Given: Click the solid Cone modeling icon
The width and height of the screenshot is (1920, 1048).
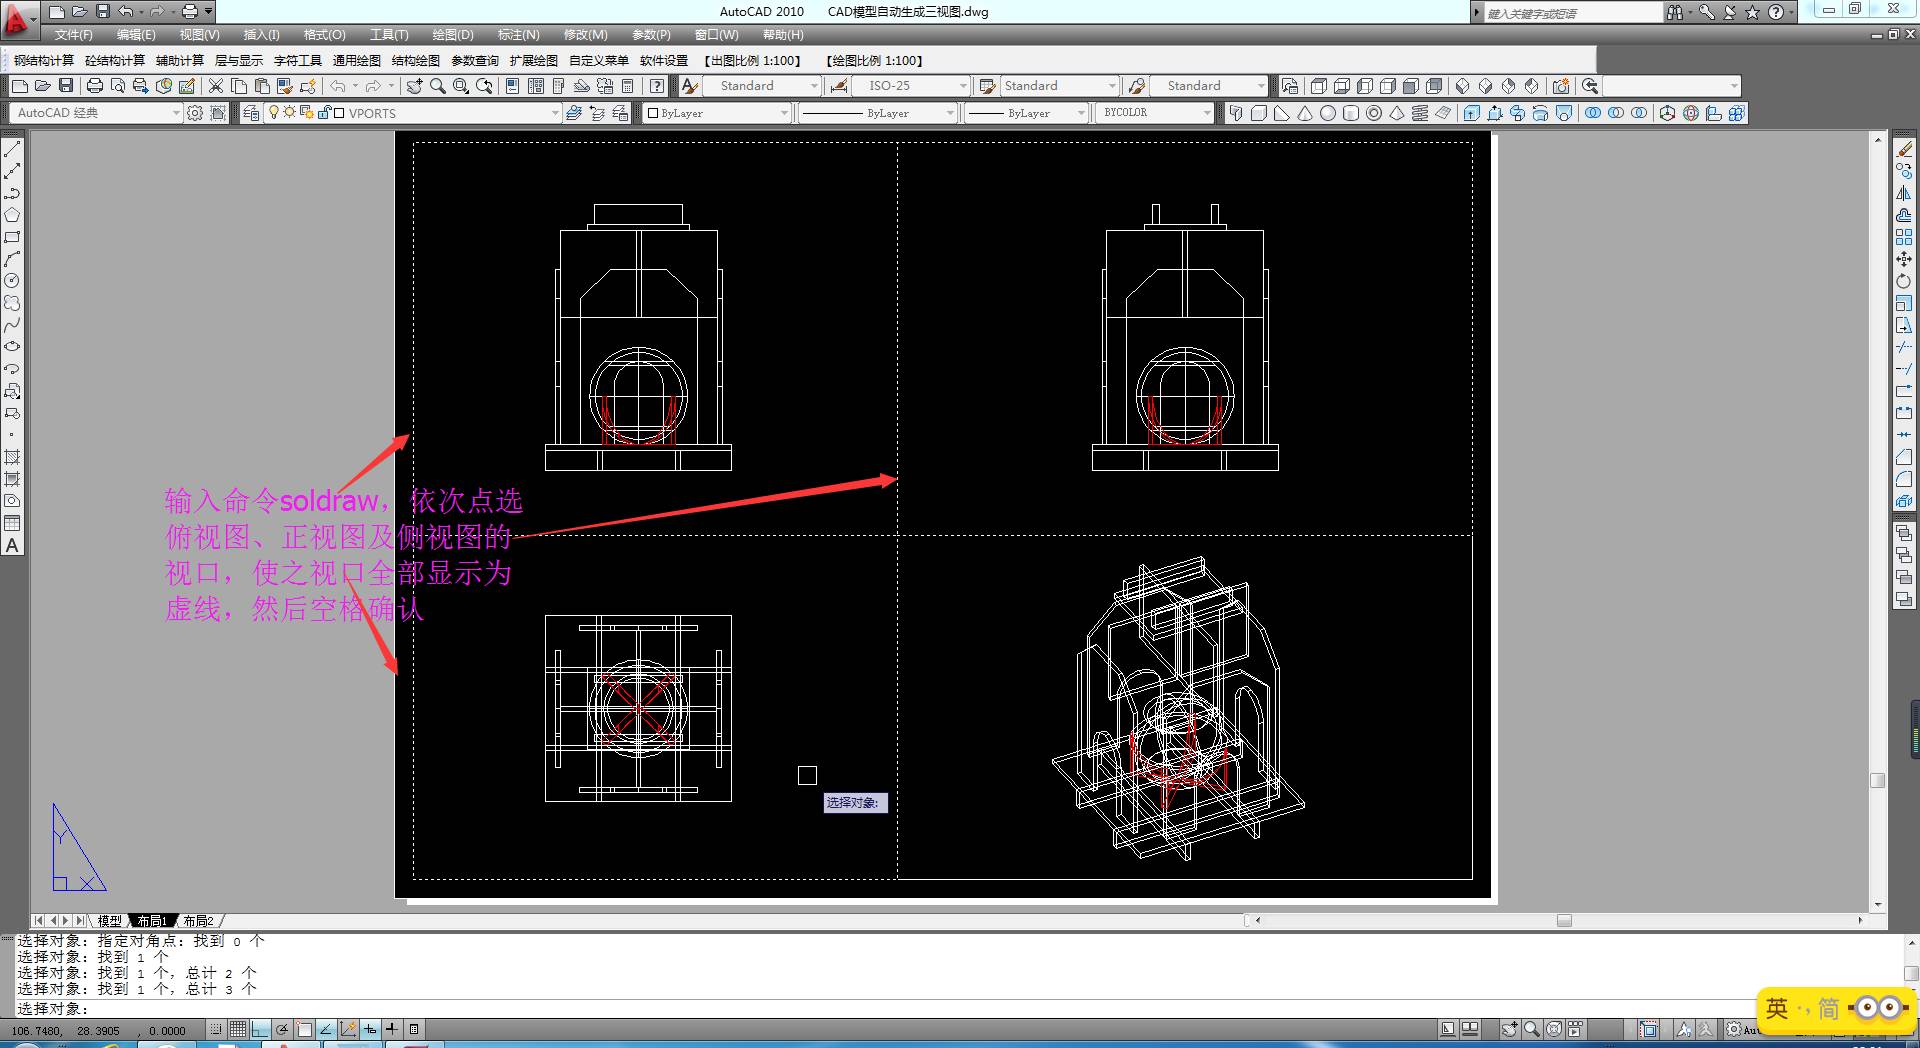Looking at the screenshot, I should click(1305, 113).
